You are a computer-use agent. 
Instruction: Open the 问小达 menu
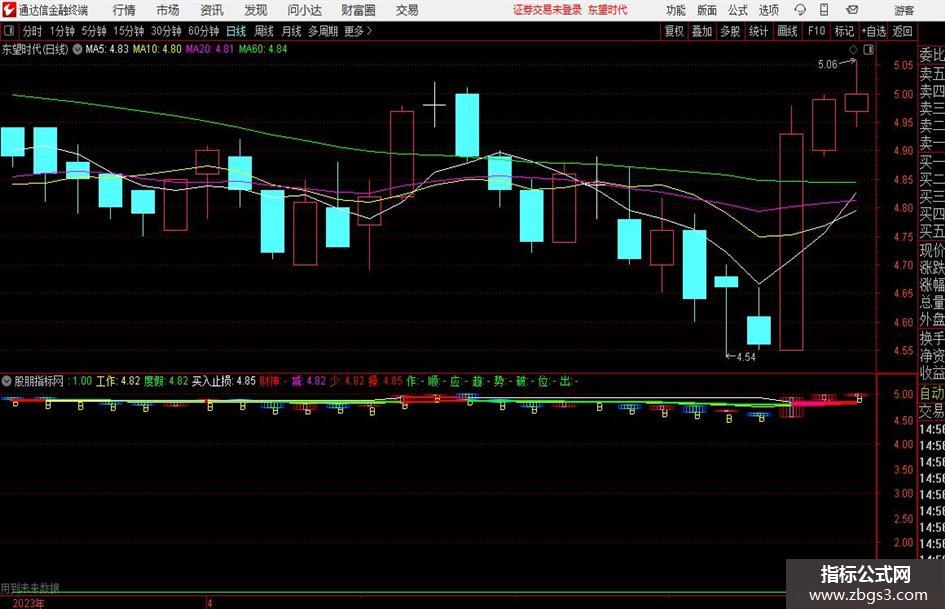click(304, 10)
